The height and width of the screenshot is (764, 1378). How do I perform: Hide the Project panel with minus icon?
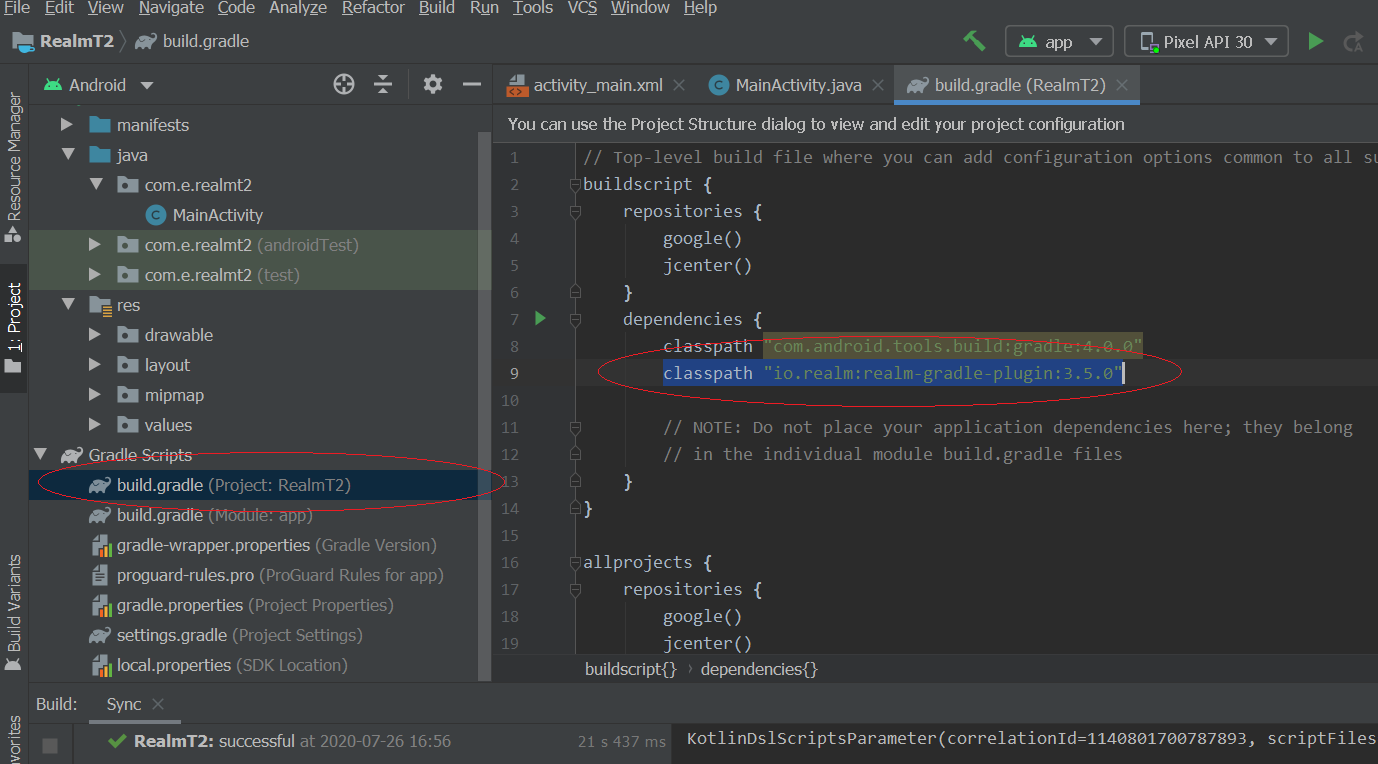(x=472, y=85)
